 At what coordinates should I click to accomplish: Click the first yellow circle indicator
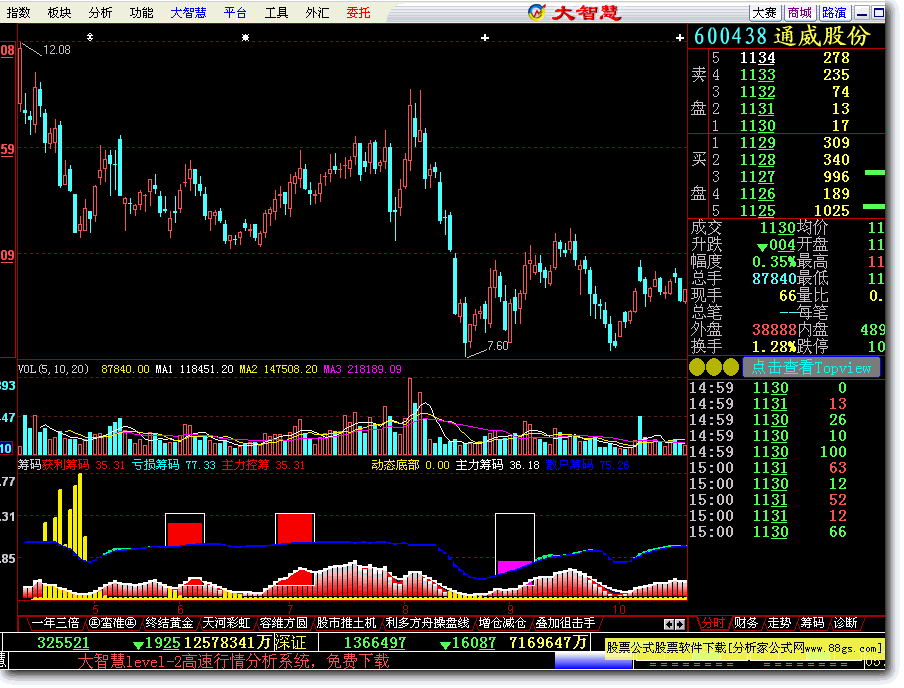(697, 367)
